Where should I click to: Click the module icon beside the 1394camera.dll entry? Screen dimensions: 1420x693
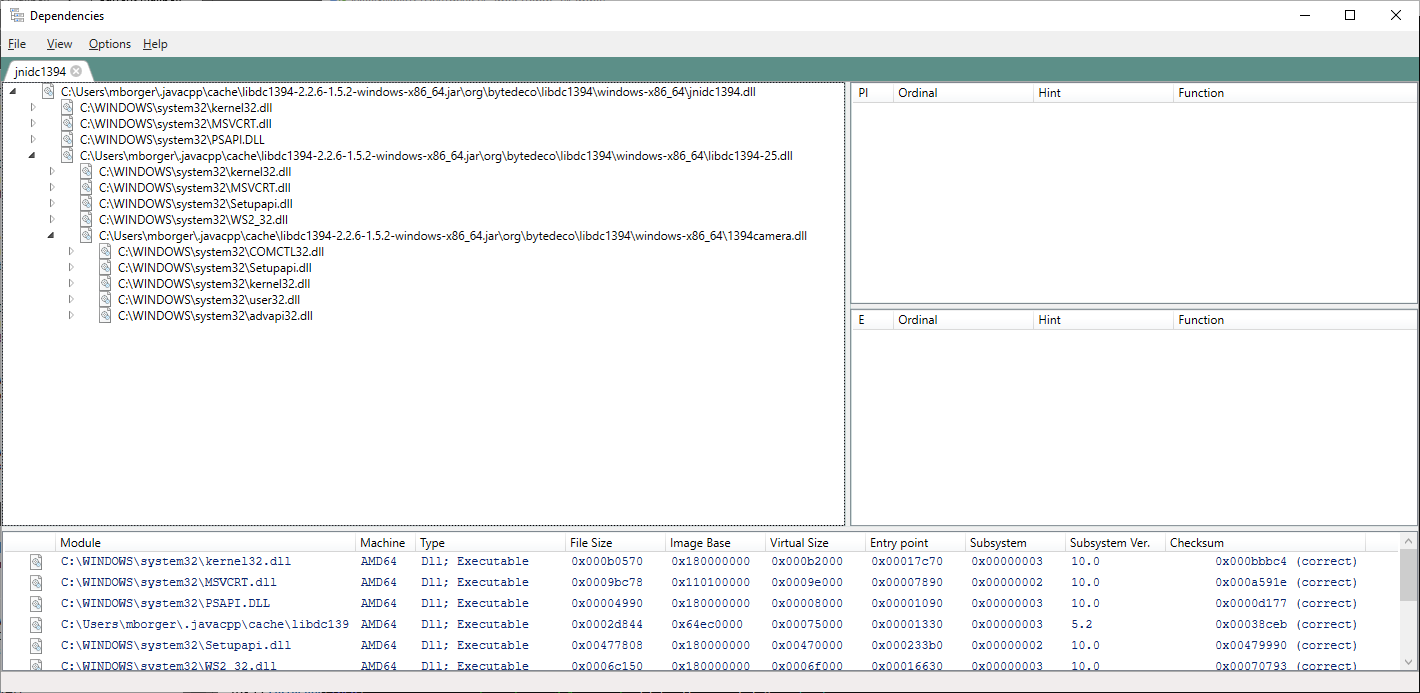pyautogui.click(x=85, y=235)
